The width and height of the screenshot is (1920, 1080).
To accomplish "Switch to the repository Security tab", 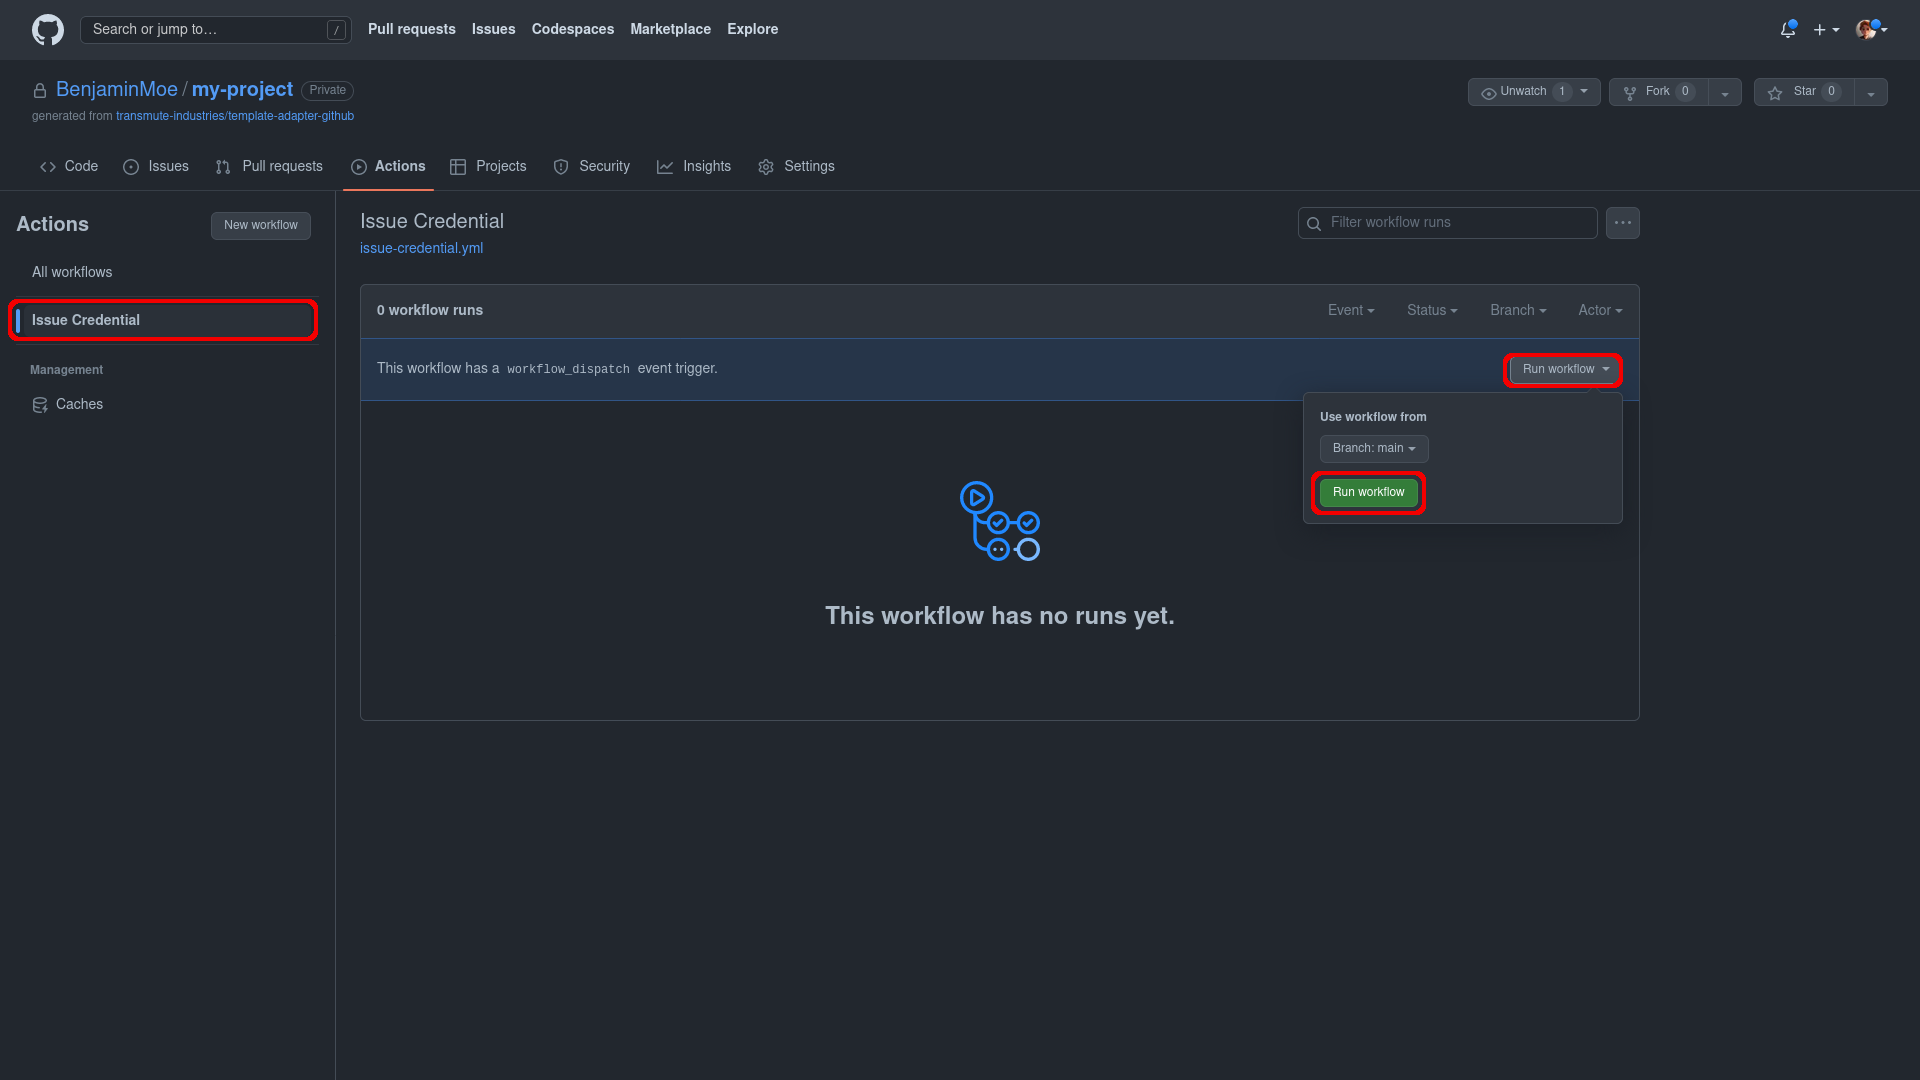I will point(592,167).
